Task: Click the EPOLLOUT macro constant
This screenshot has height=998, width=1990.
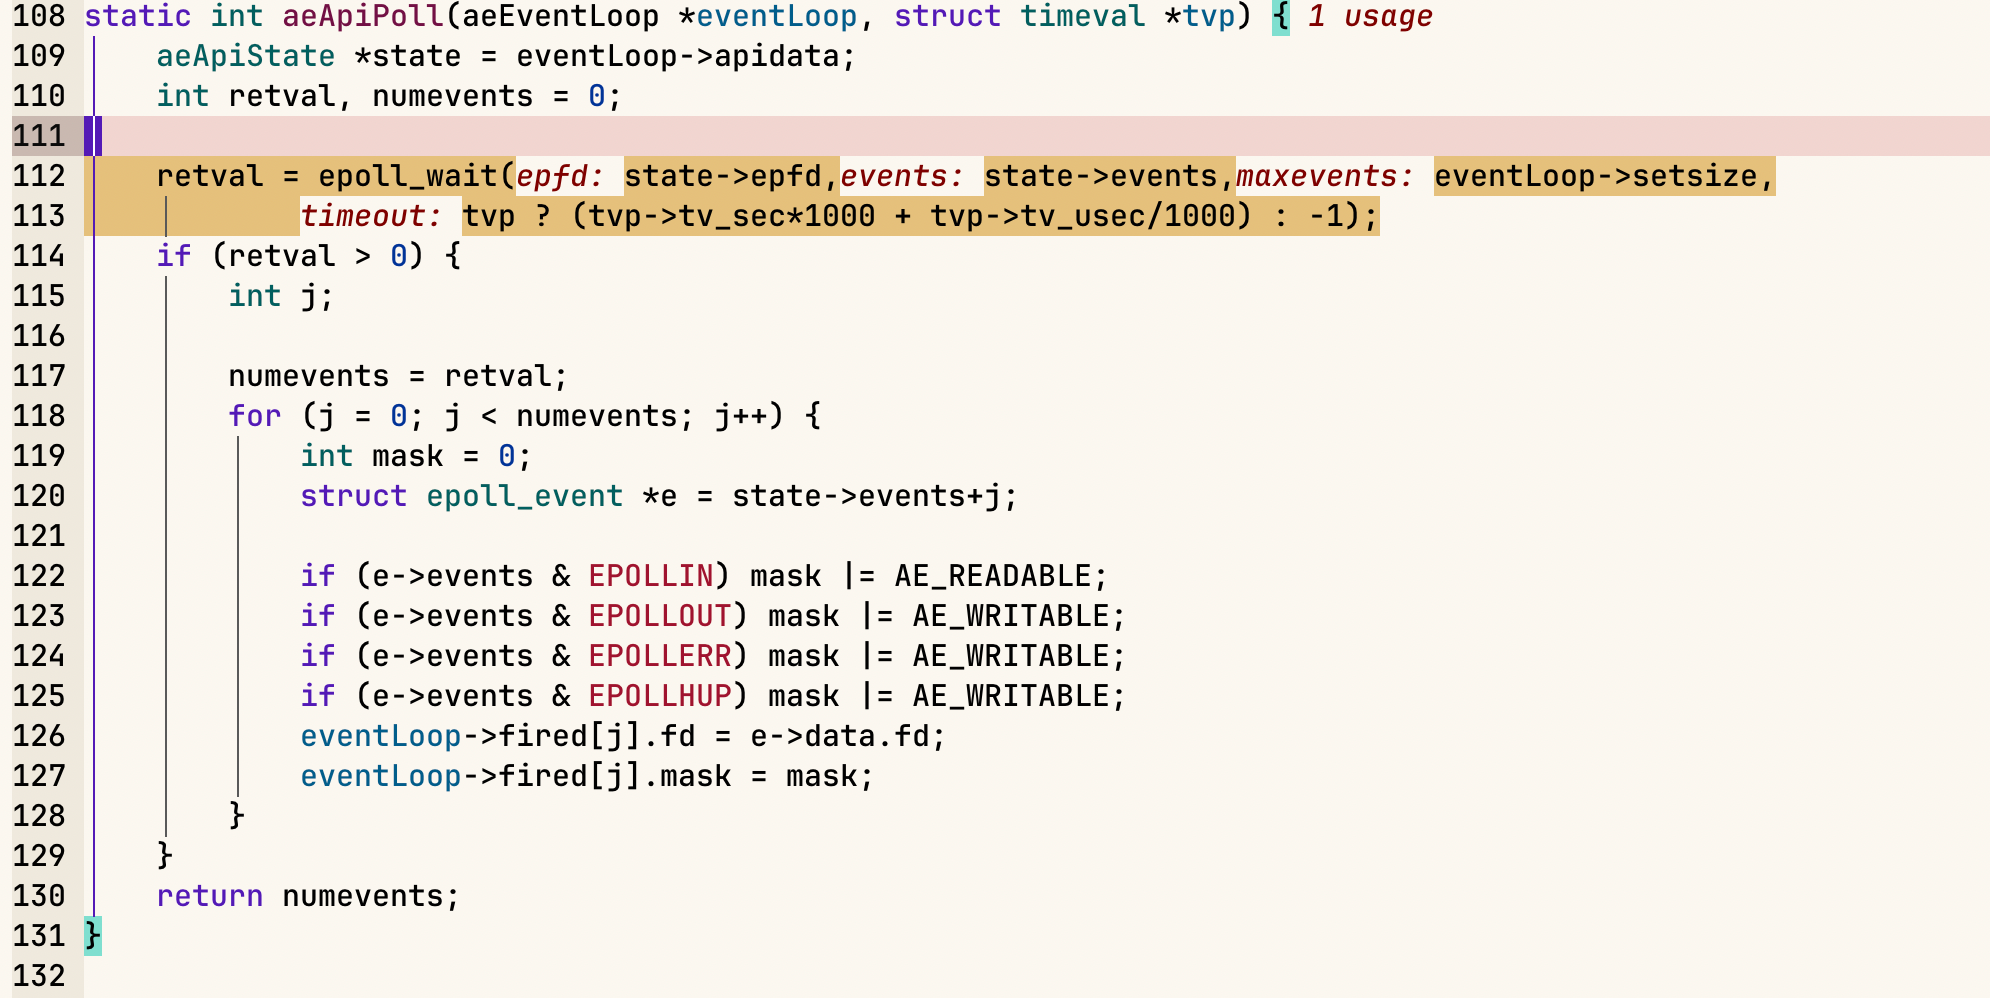Action: pos(659,616)
